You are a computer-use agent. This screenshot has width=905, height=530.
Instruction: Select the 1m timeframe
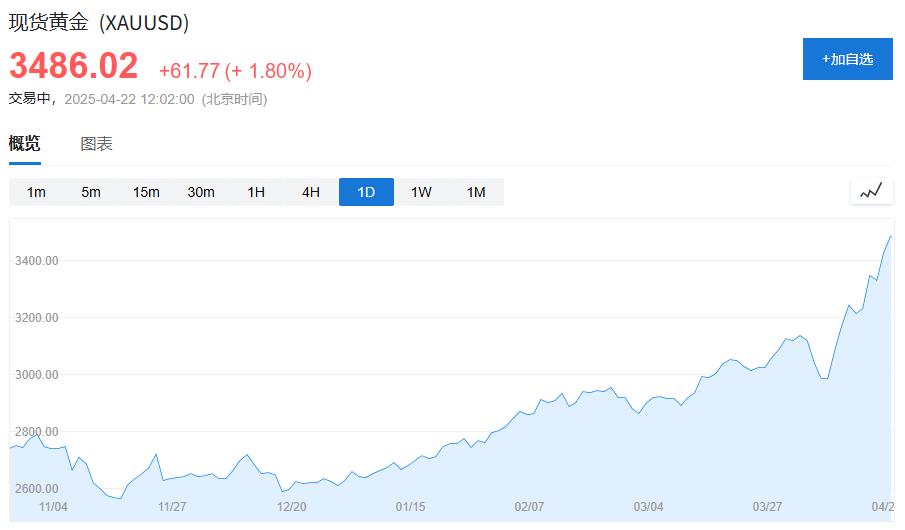pos(36,192)
